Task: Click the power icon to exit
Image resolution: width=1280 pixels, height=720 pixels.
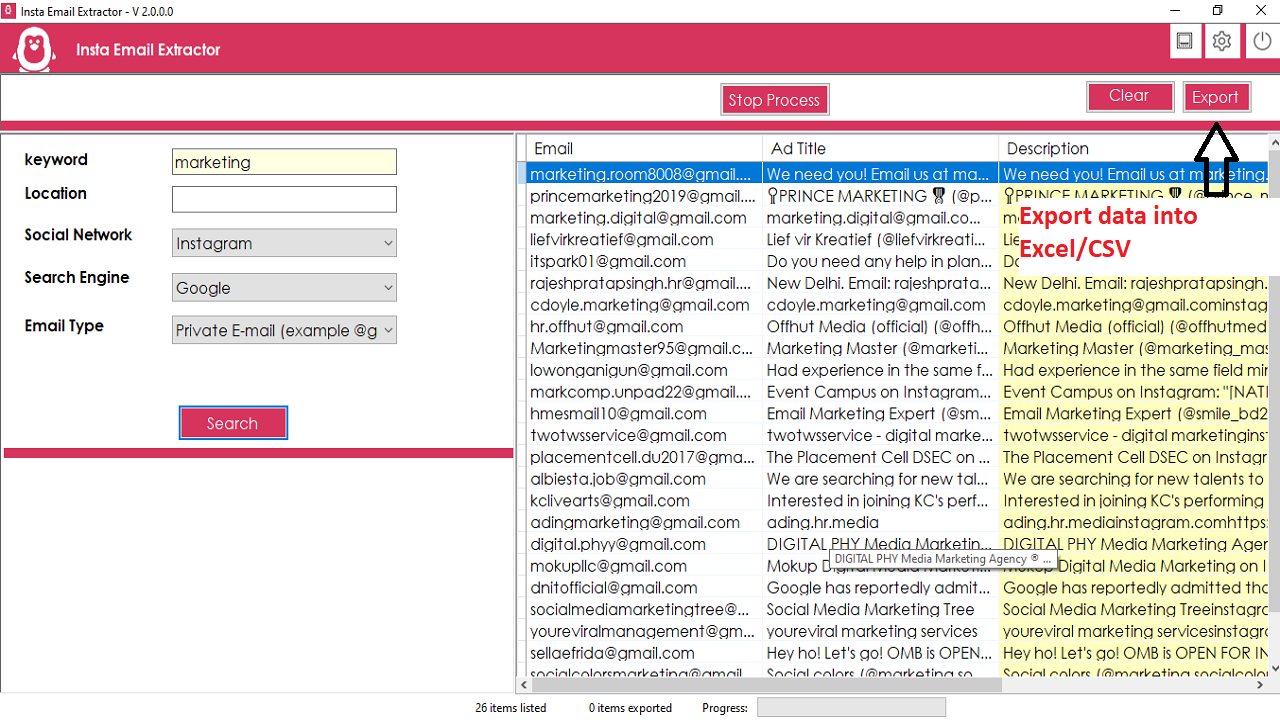Action: pyautogui.click(x=1262, y=41)
